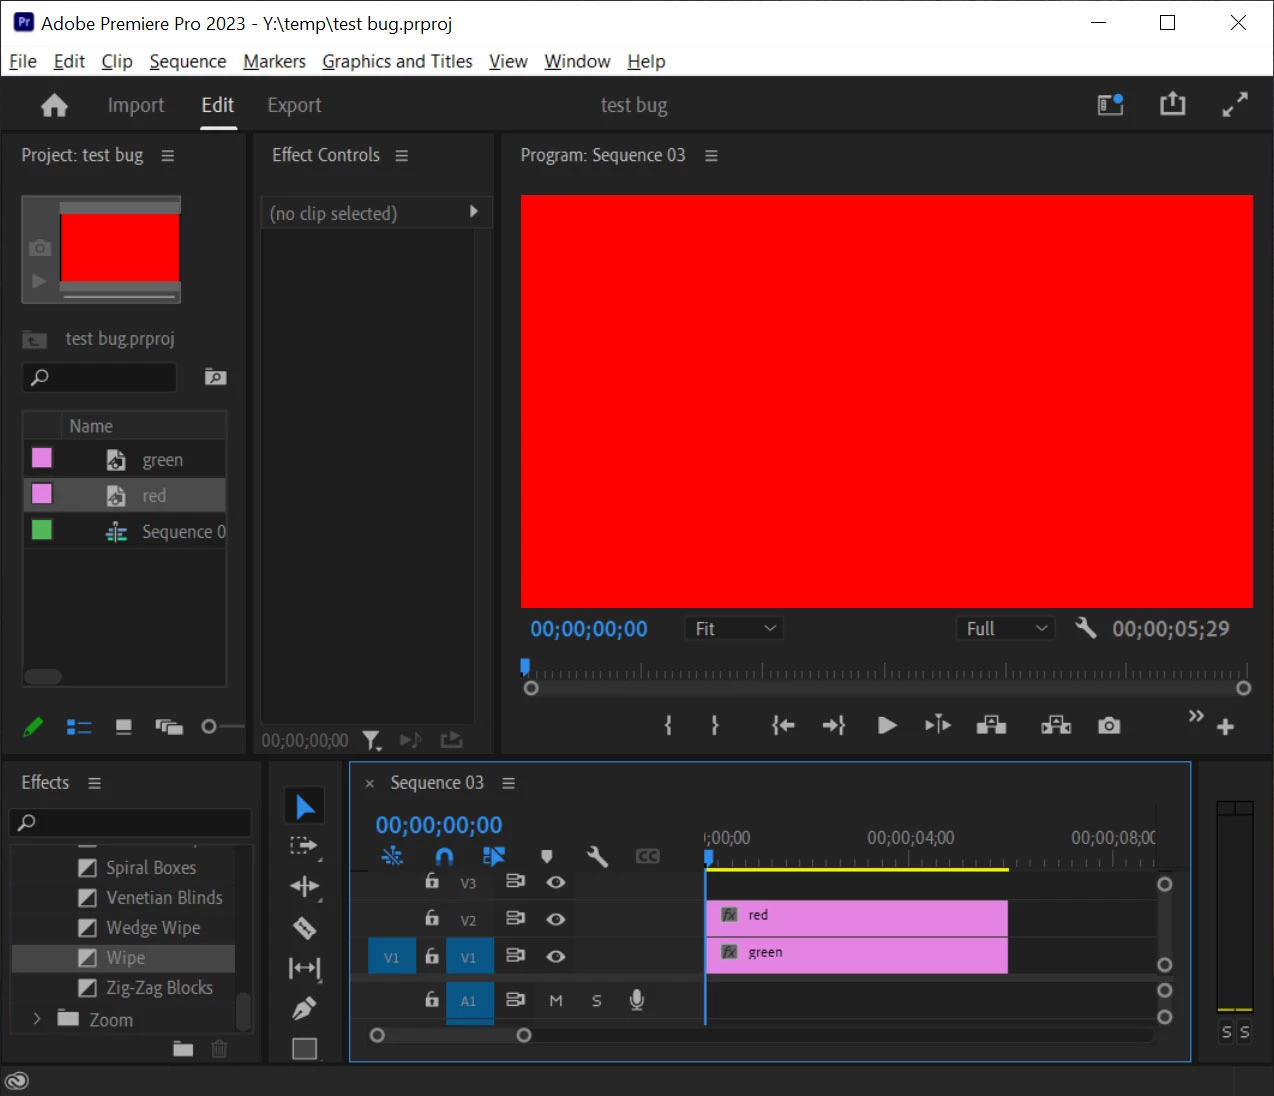
Task: Select the Track Select Forward tool
Action: coord(304,847)
